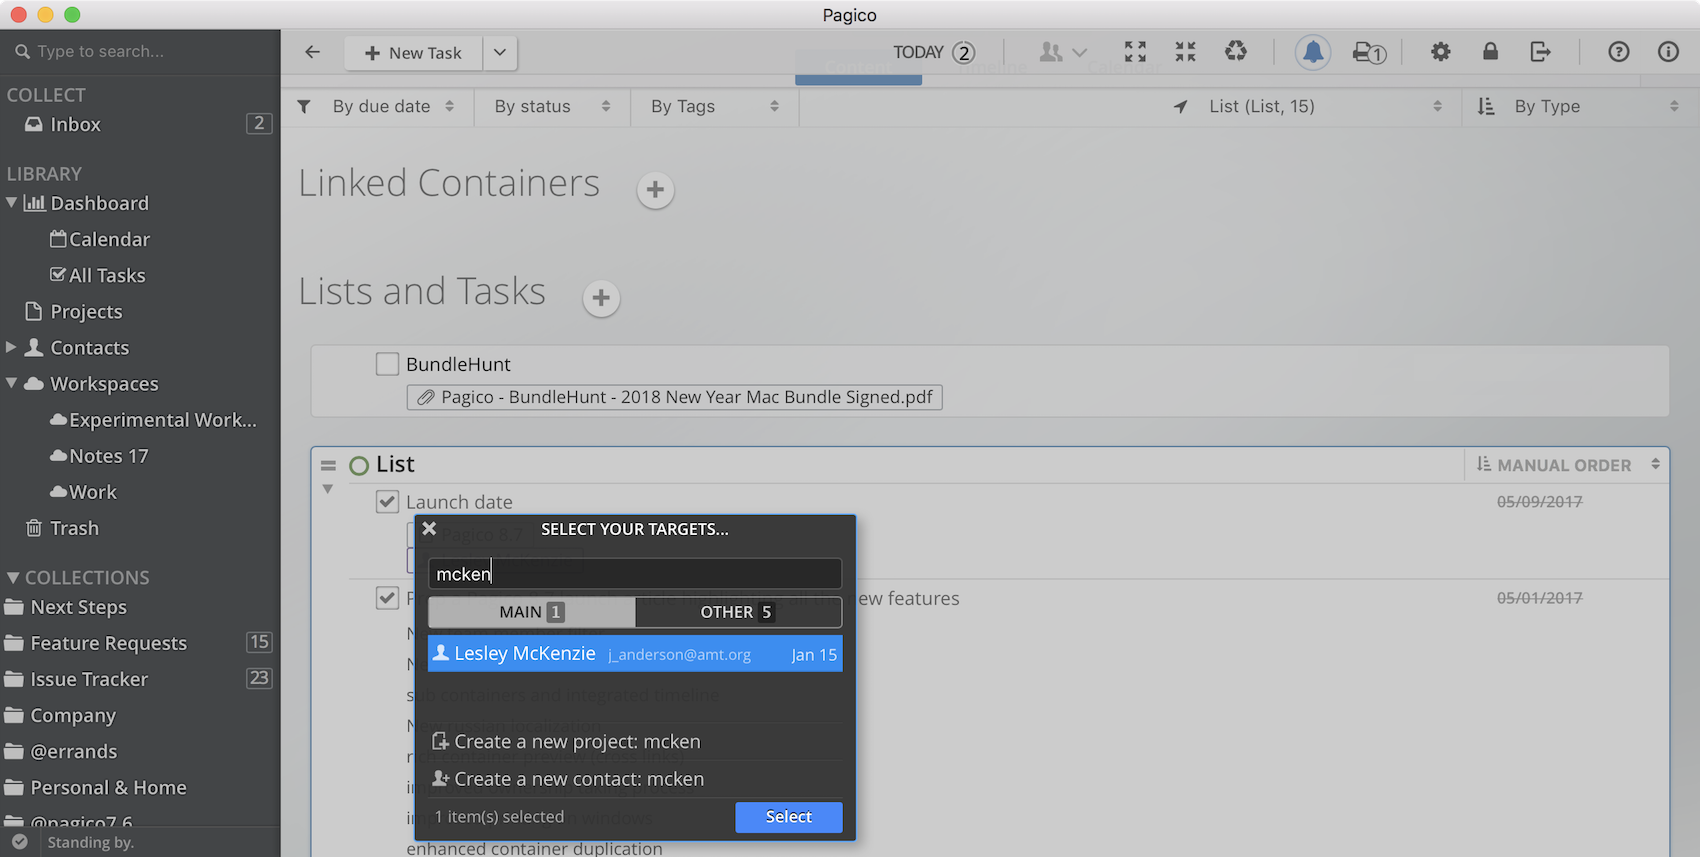Open the By status filter dropdown
1700x857 pixels.
[552, 106]
